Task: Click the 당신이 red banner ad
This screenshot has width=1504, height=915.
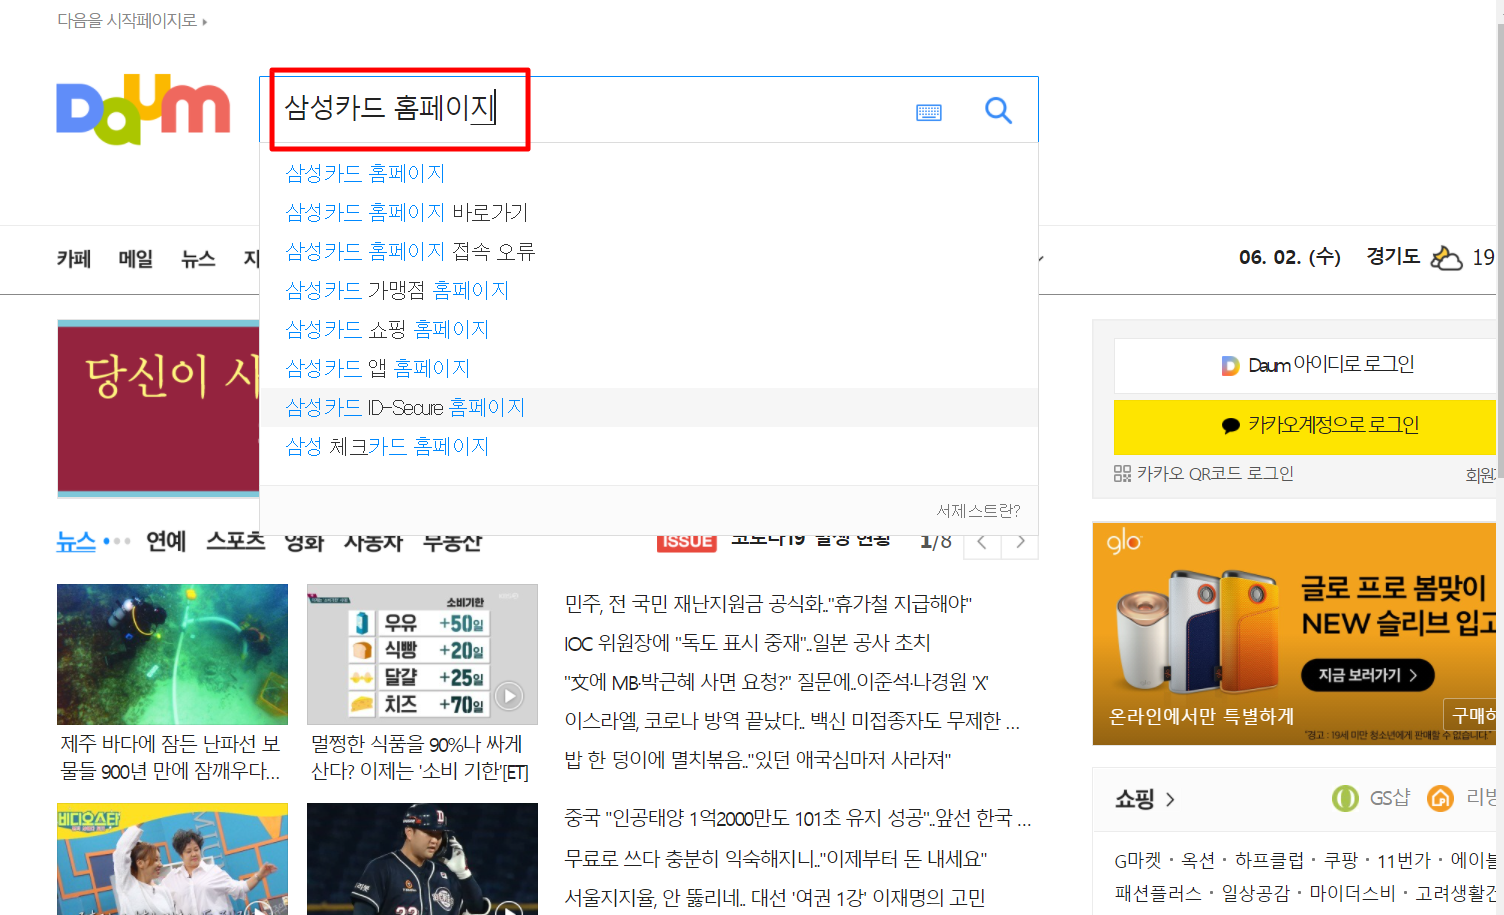Action: click(x=158, y=408)
